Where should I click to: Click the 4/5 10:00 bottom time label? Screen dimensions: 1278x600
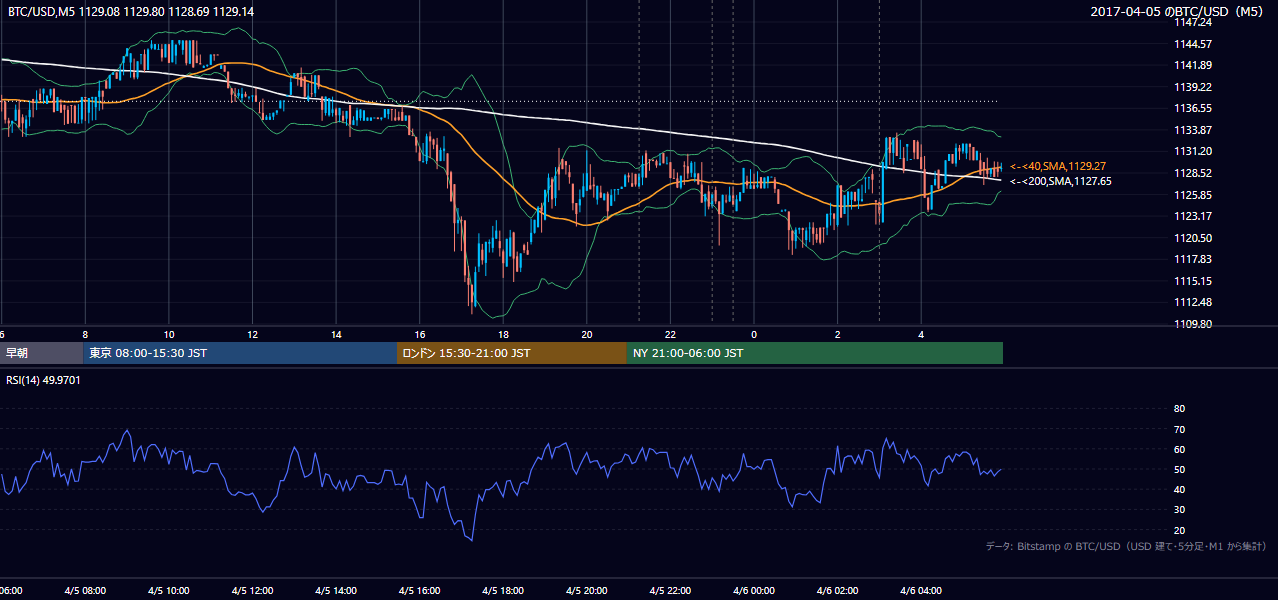coord(168,591)
